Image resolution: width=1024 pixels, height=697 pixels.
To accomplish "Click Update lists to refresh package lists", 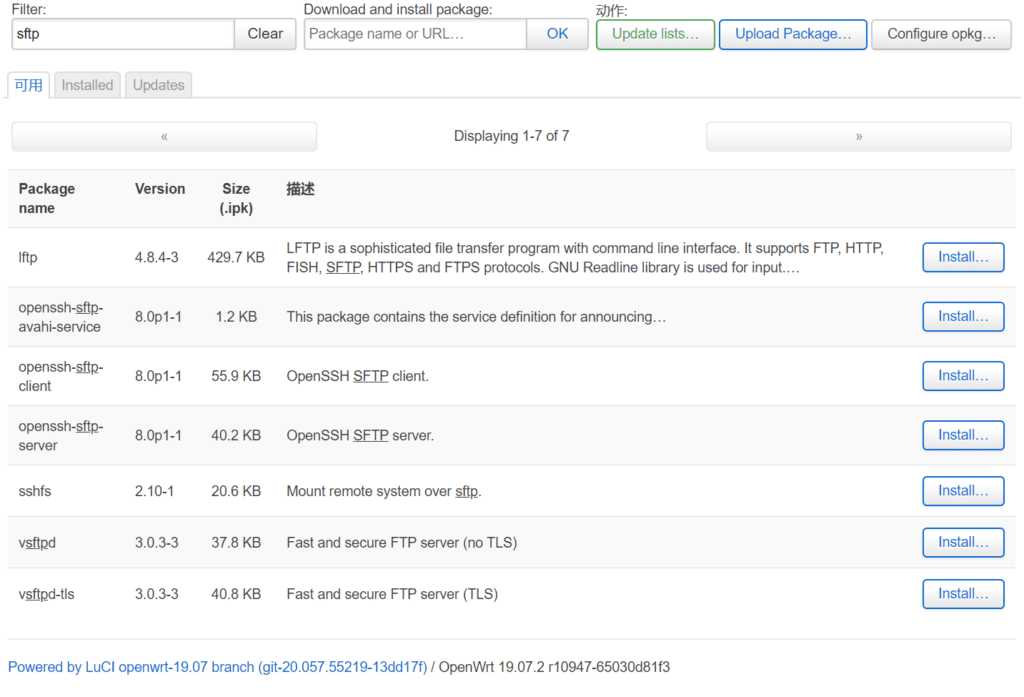I will [x=655, y=33].
